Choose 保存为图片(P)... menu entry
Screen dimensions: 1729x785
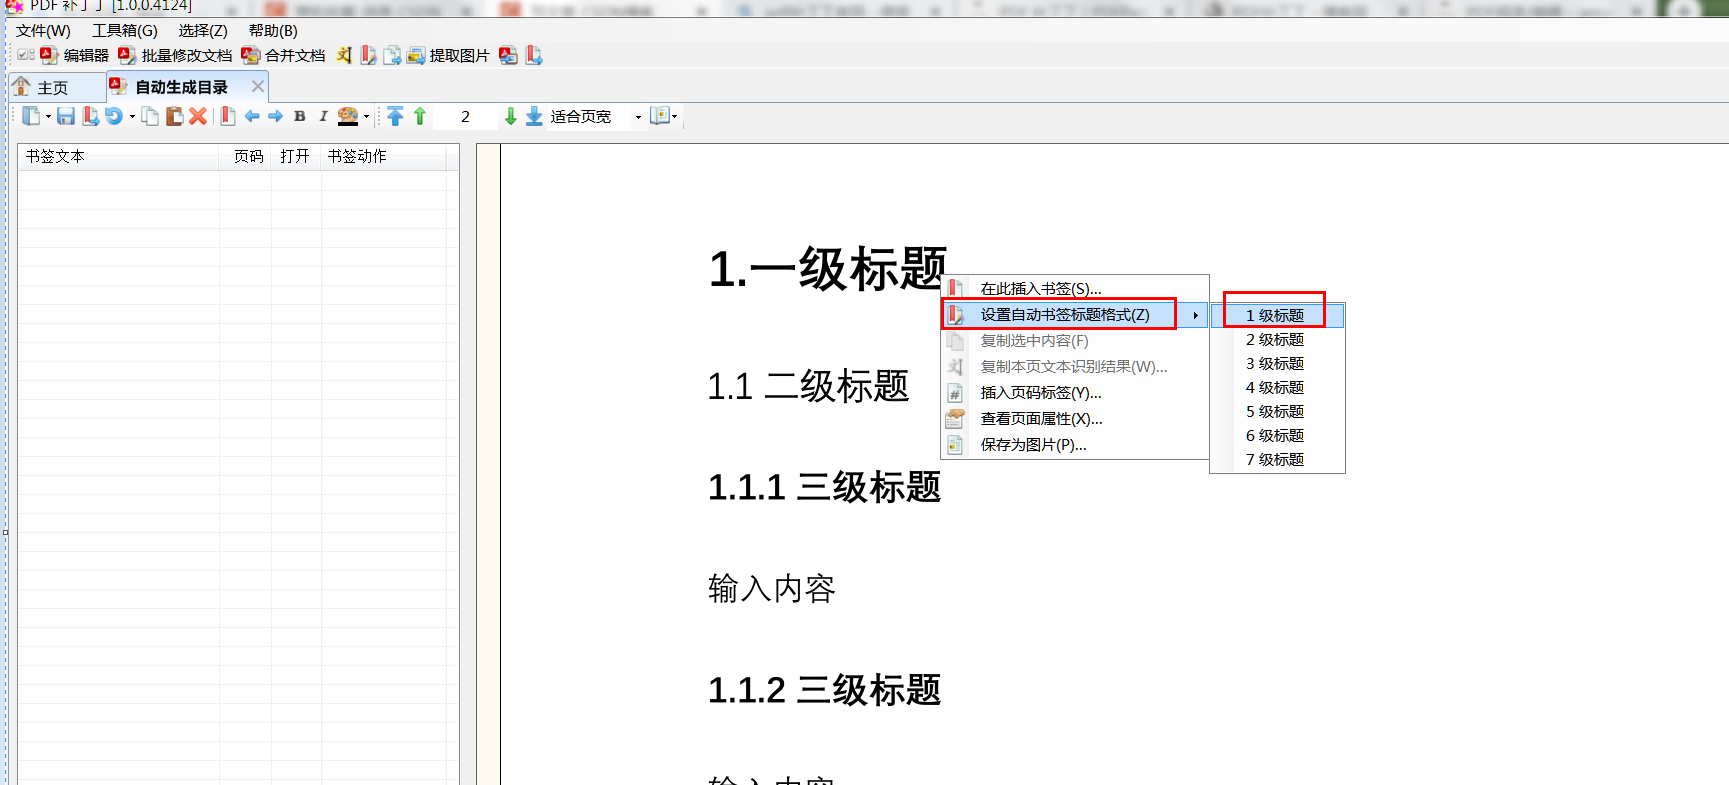point(1075,444)
